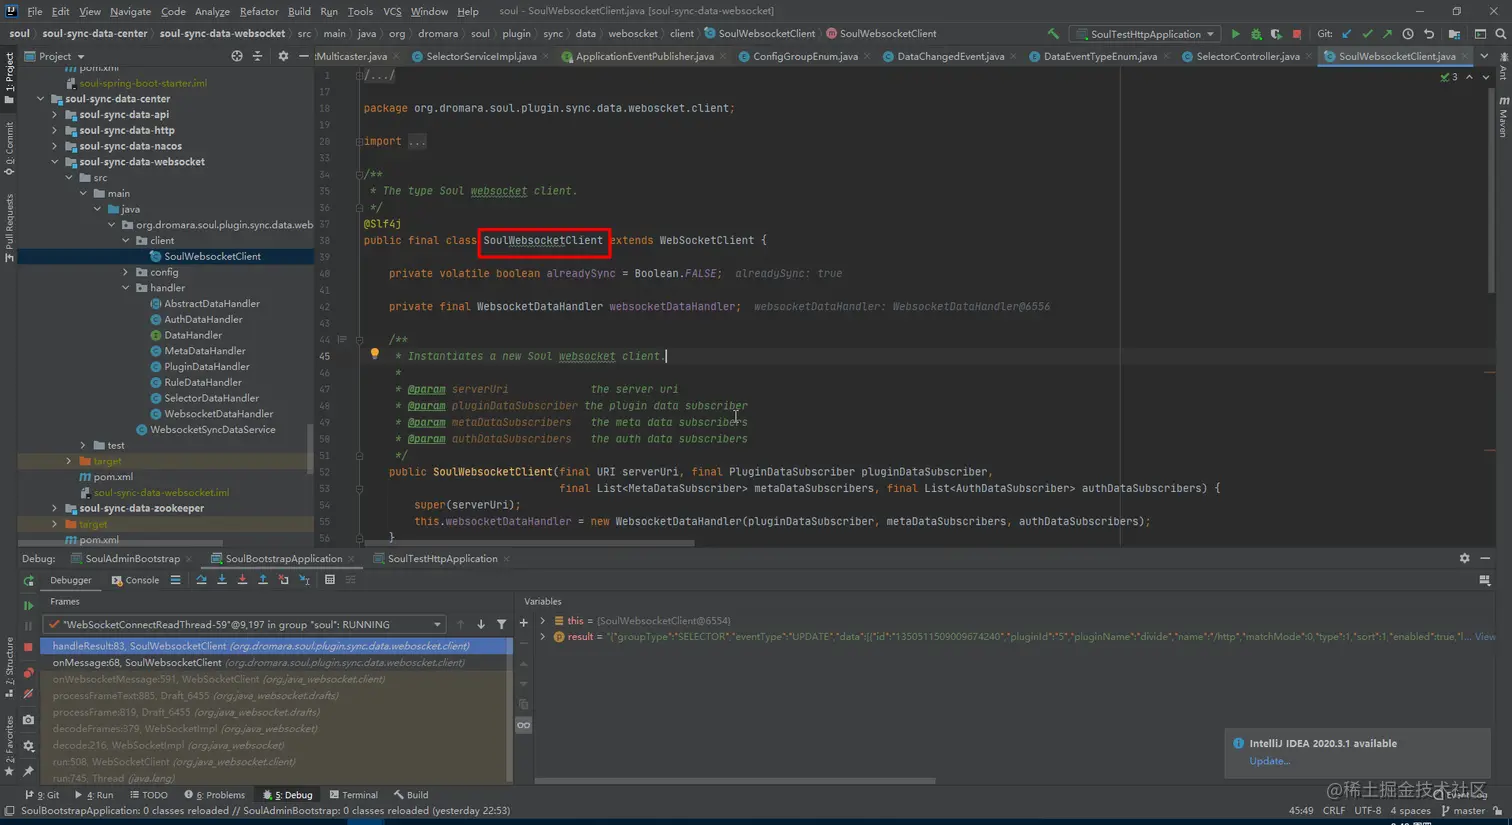Add new watch with plus icon
1512x825 pixels.
(x=523, y=623)
